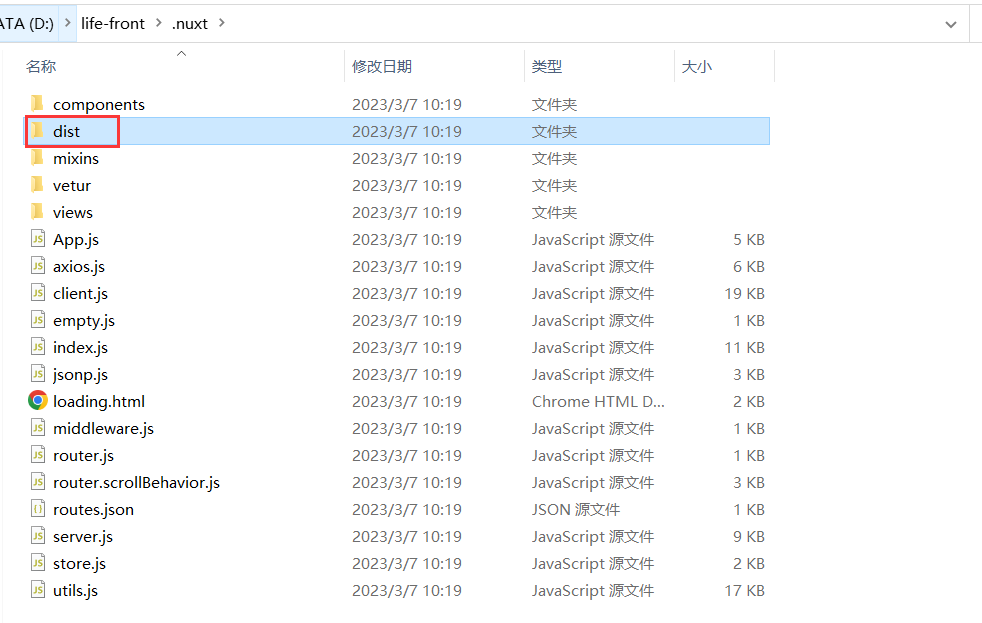The width and height of the screenshot is (982, 623).
Task: Click 文件夹 type in components row
Action: pyautogui.click(x=554, y=105)
